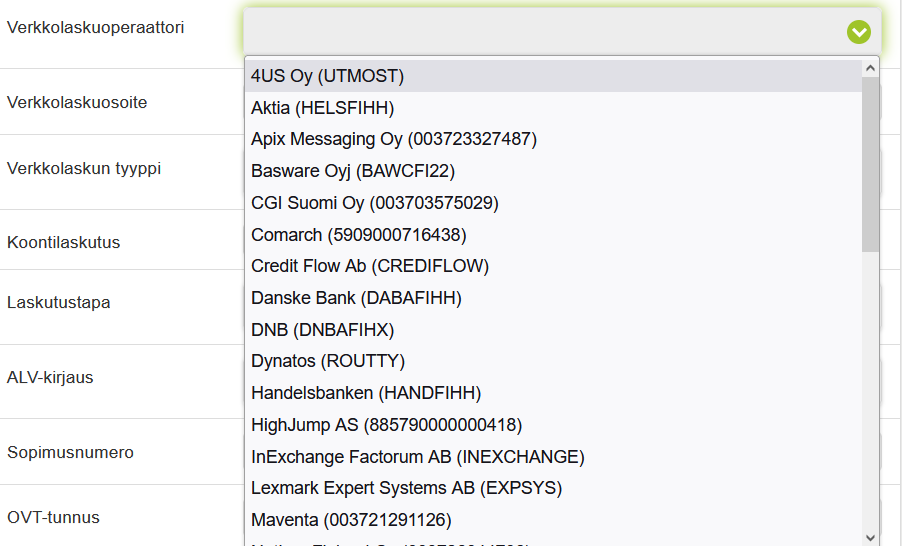Select 4US Oy (UTMOST) option
Image resolution: width=902 pixels, height=546 pixels.
pyautogui.click(x=327, y=76)
